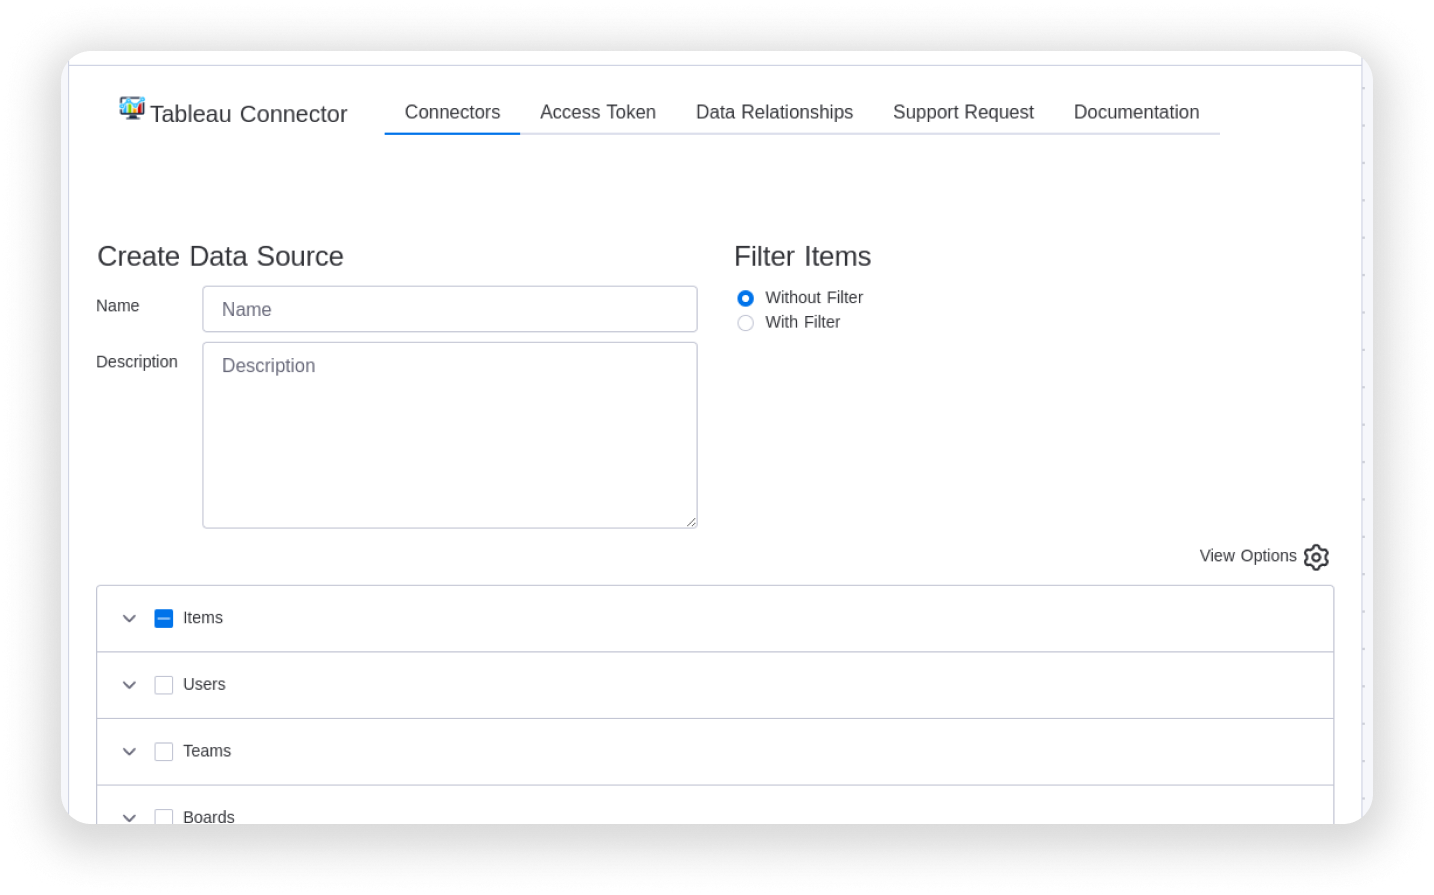This screenshot has width=1434, height=895.
Task: Expand the Users section
Action: click(x=129, y=685)
